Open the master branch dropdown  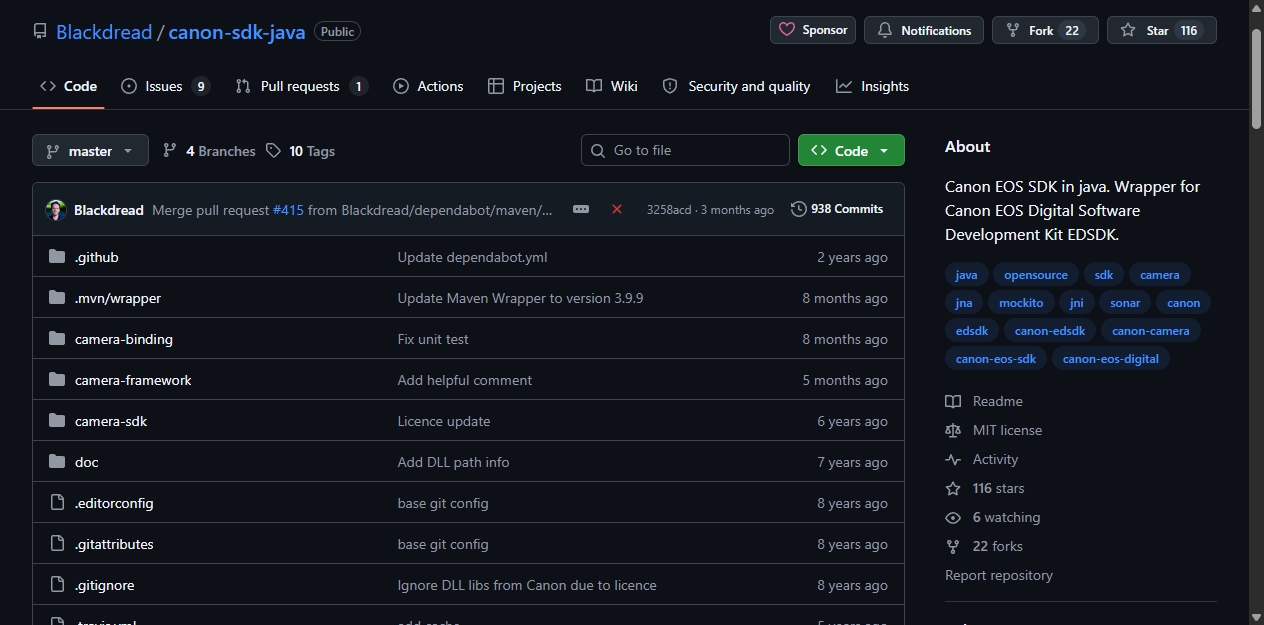coord(90,151)
